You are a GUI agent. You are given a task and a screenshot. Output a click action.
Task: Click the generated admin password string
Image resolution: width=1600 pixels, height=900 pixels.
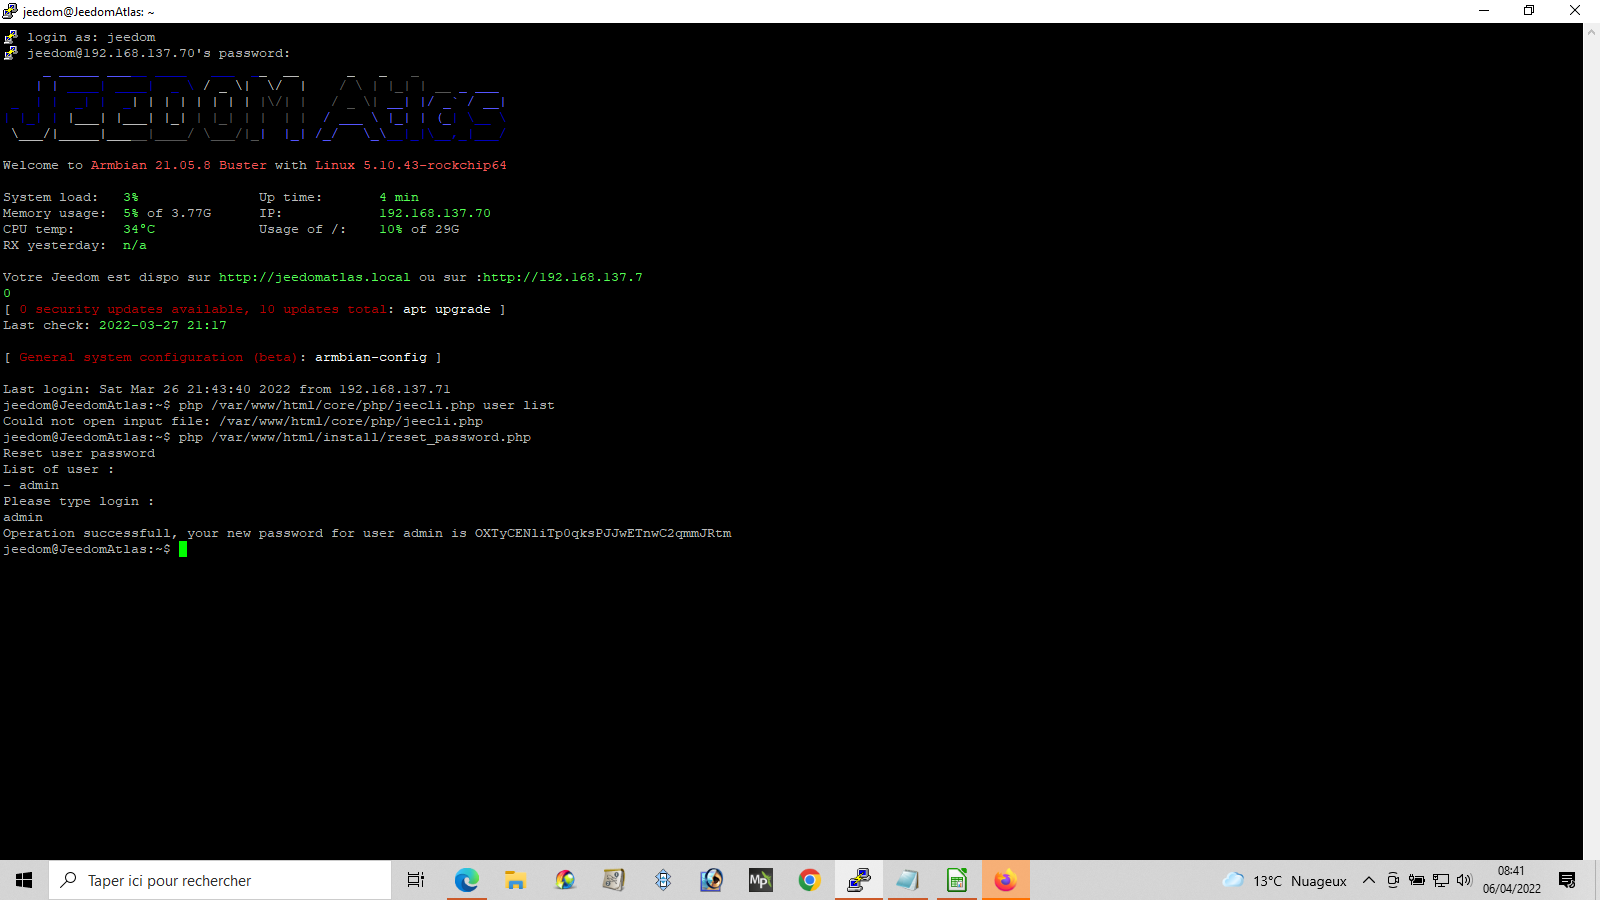pos(603,533)
